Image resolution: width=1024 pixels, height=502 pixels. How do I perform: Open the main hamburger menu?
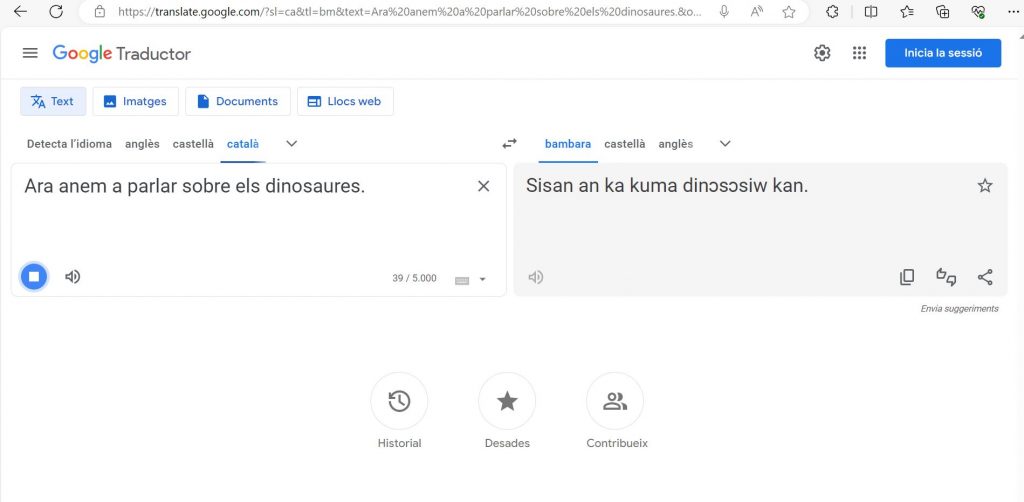30,54
